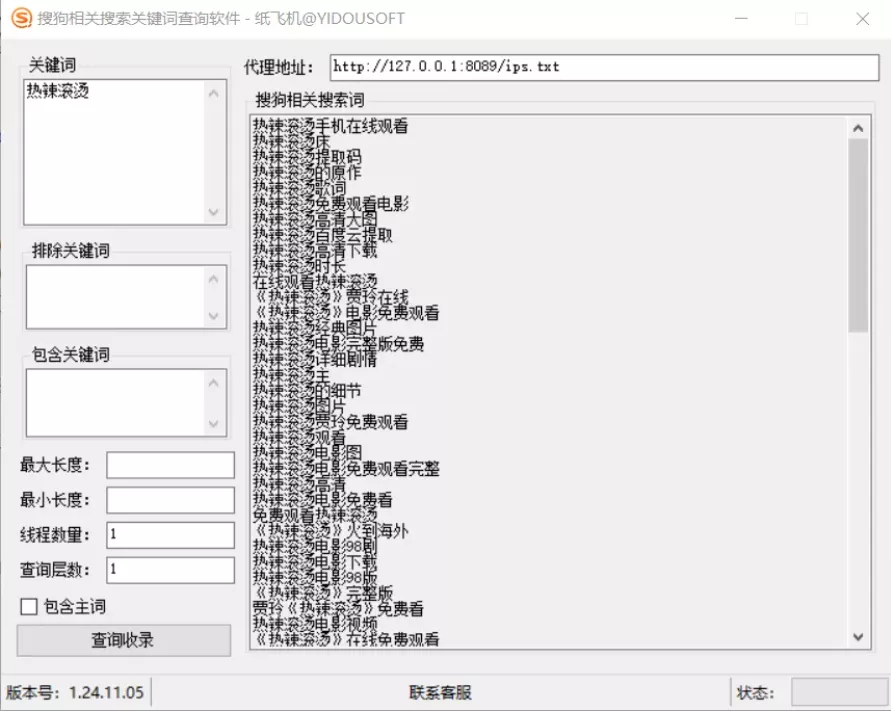Image resolution: width=891 pixels, height=711 pixels.
Task: Click down arrow of 包含关键词 scrollbar
Action: [x=214, y=424]
